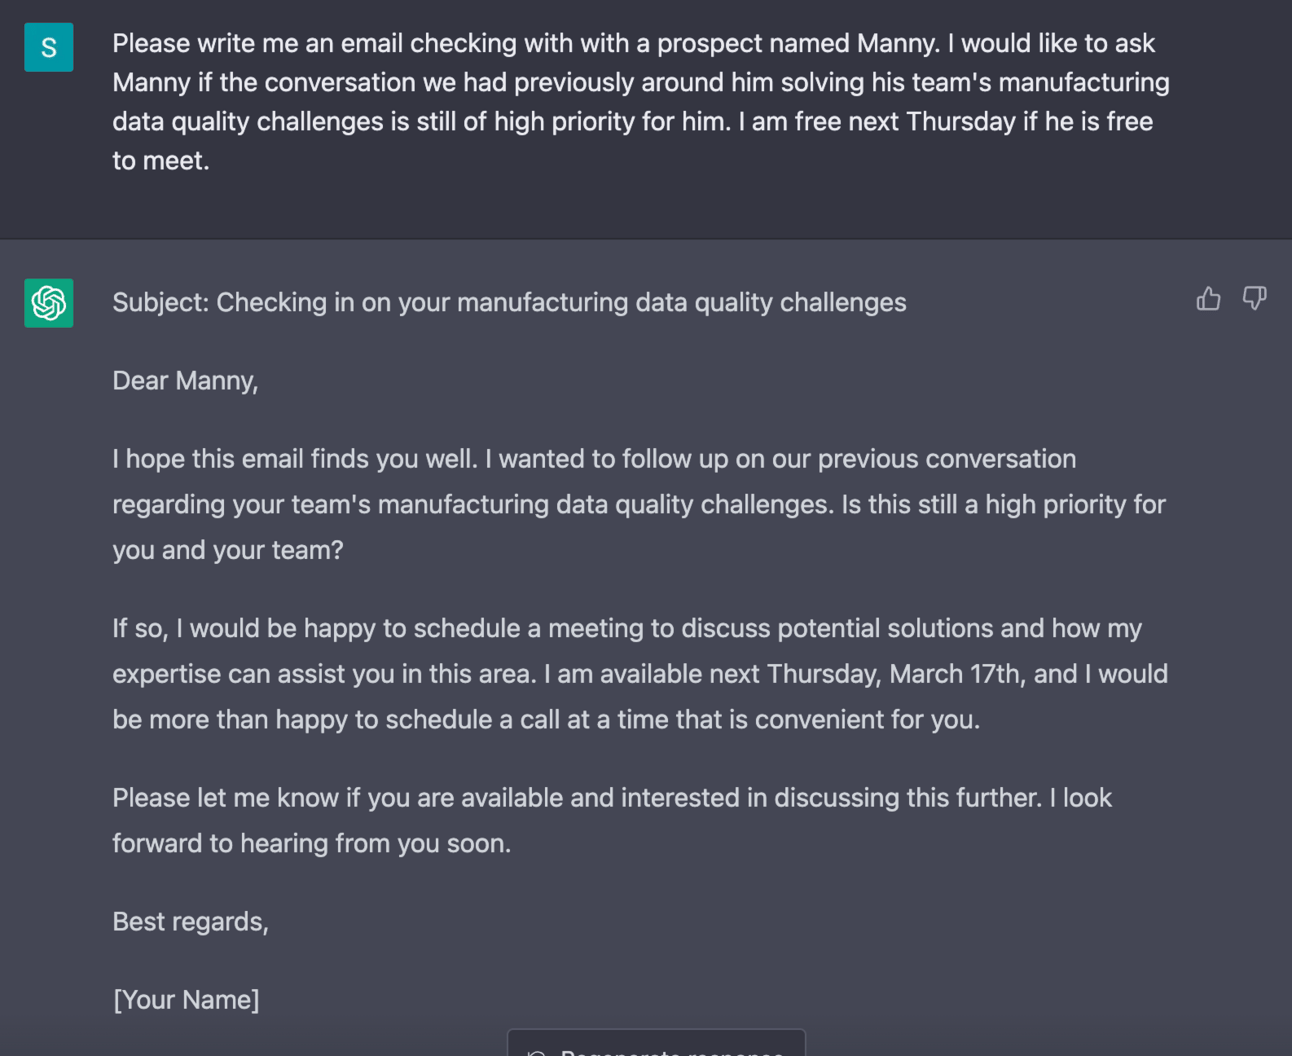Click the "Best regards," sign-off line

tap(190, 921)
